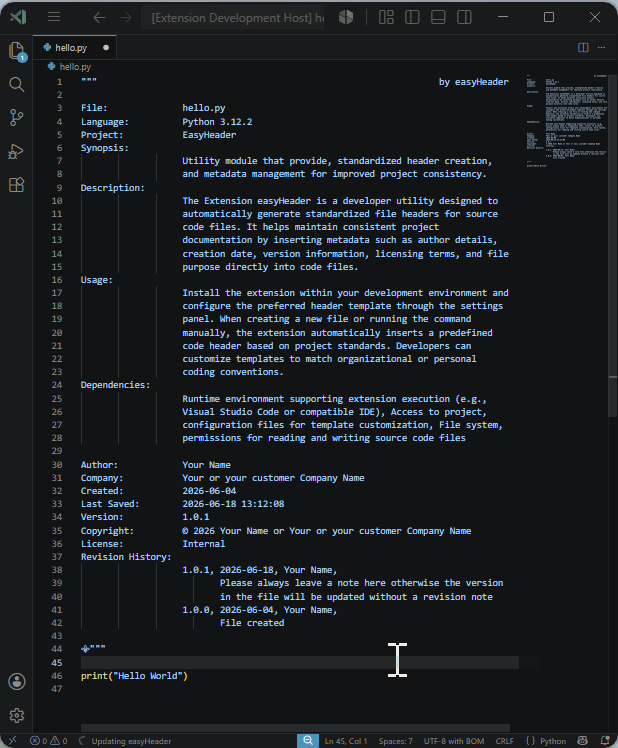618x748 pixels.
Task: Click the 'File created' revision note
Action: (252, 623)
